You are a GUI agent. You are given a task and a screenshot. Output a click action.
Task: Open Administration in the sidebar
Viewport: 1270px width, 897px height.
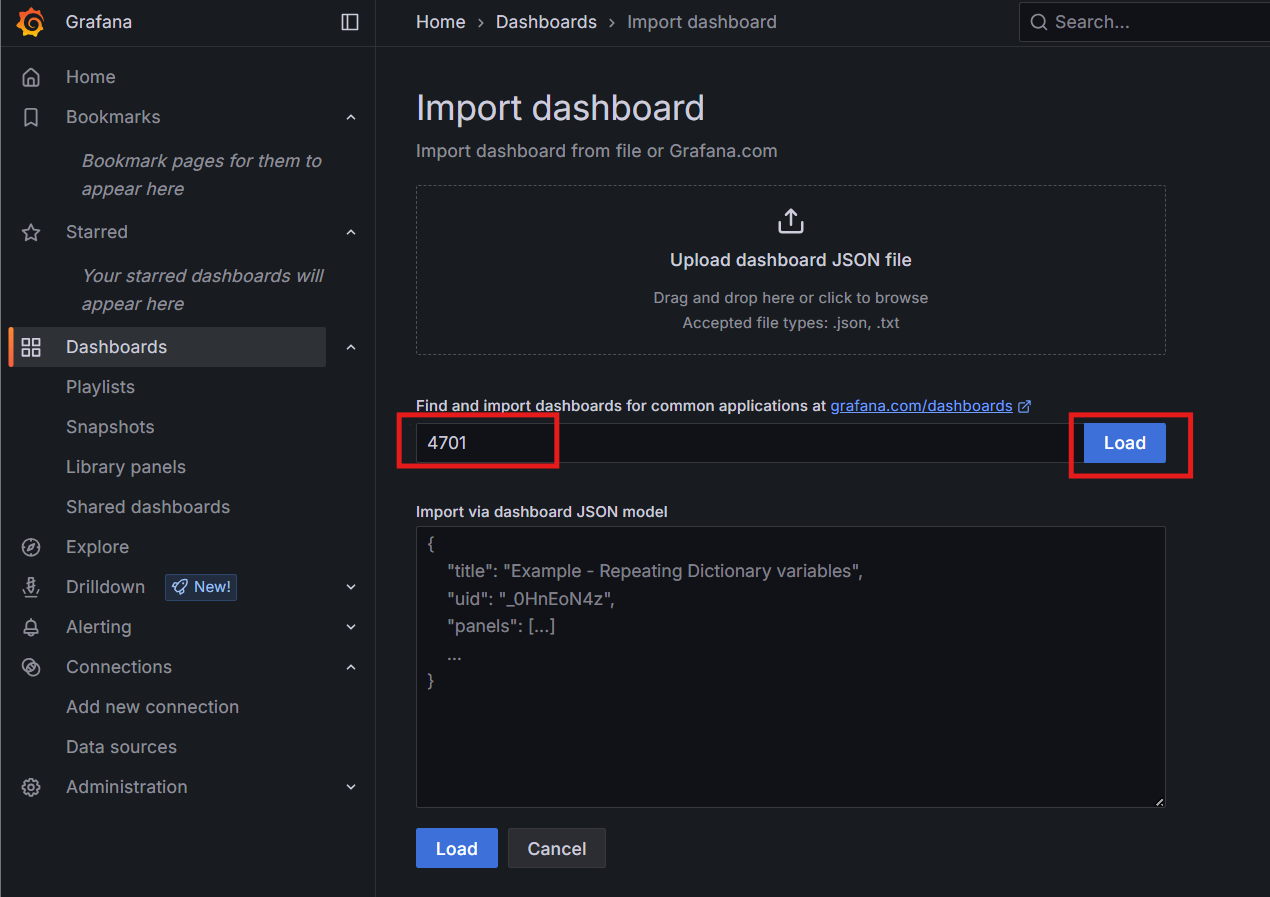(126, 787)
